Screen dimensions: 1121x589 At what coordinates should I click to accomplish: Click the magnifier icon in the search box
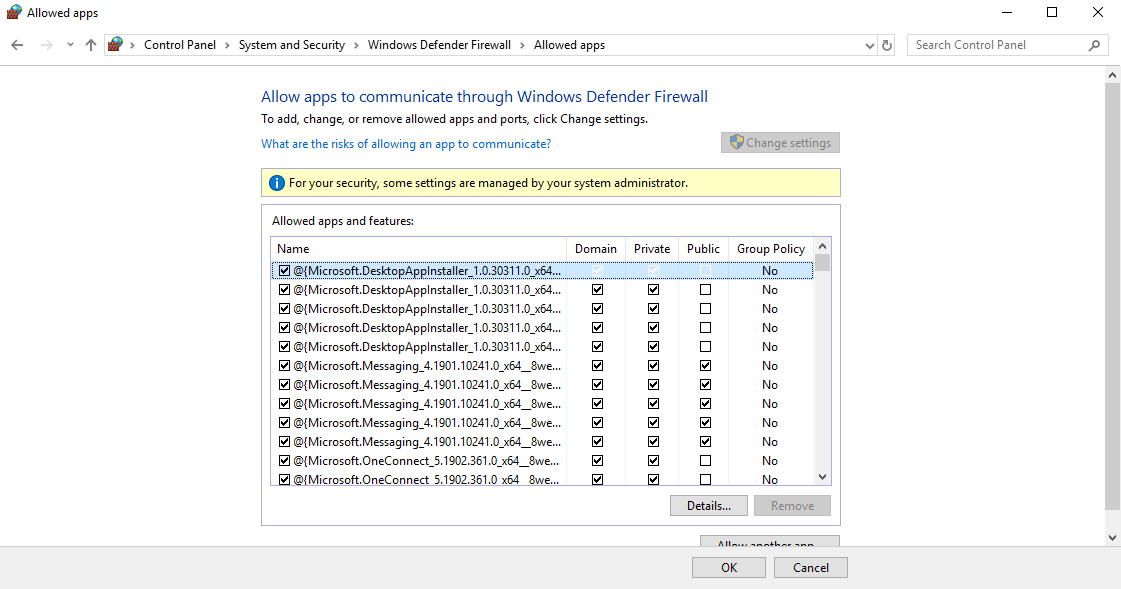(1094, 45)
